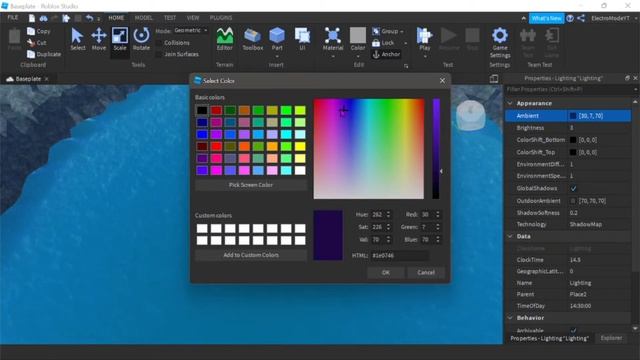Viewport: 640px width, 360px height.
Task: Click the hue-saturation color gradient field
Action: pyautogui.click(x=369, y=149)
